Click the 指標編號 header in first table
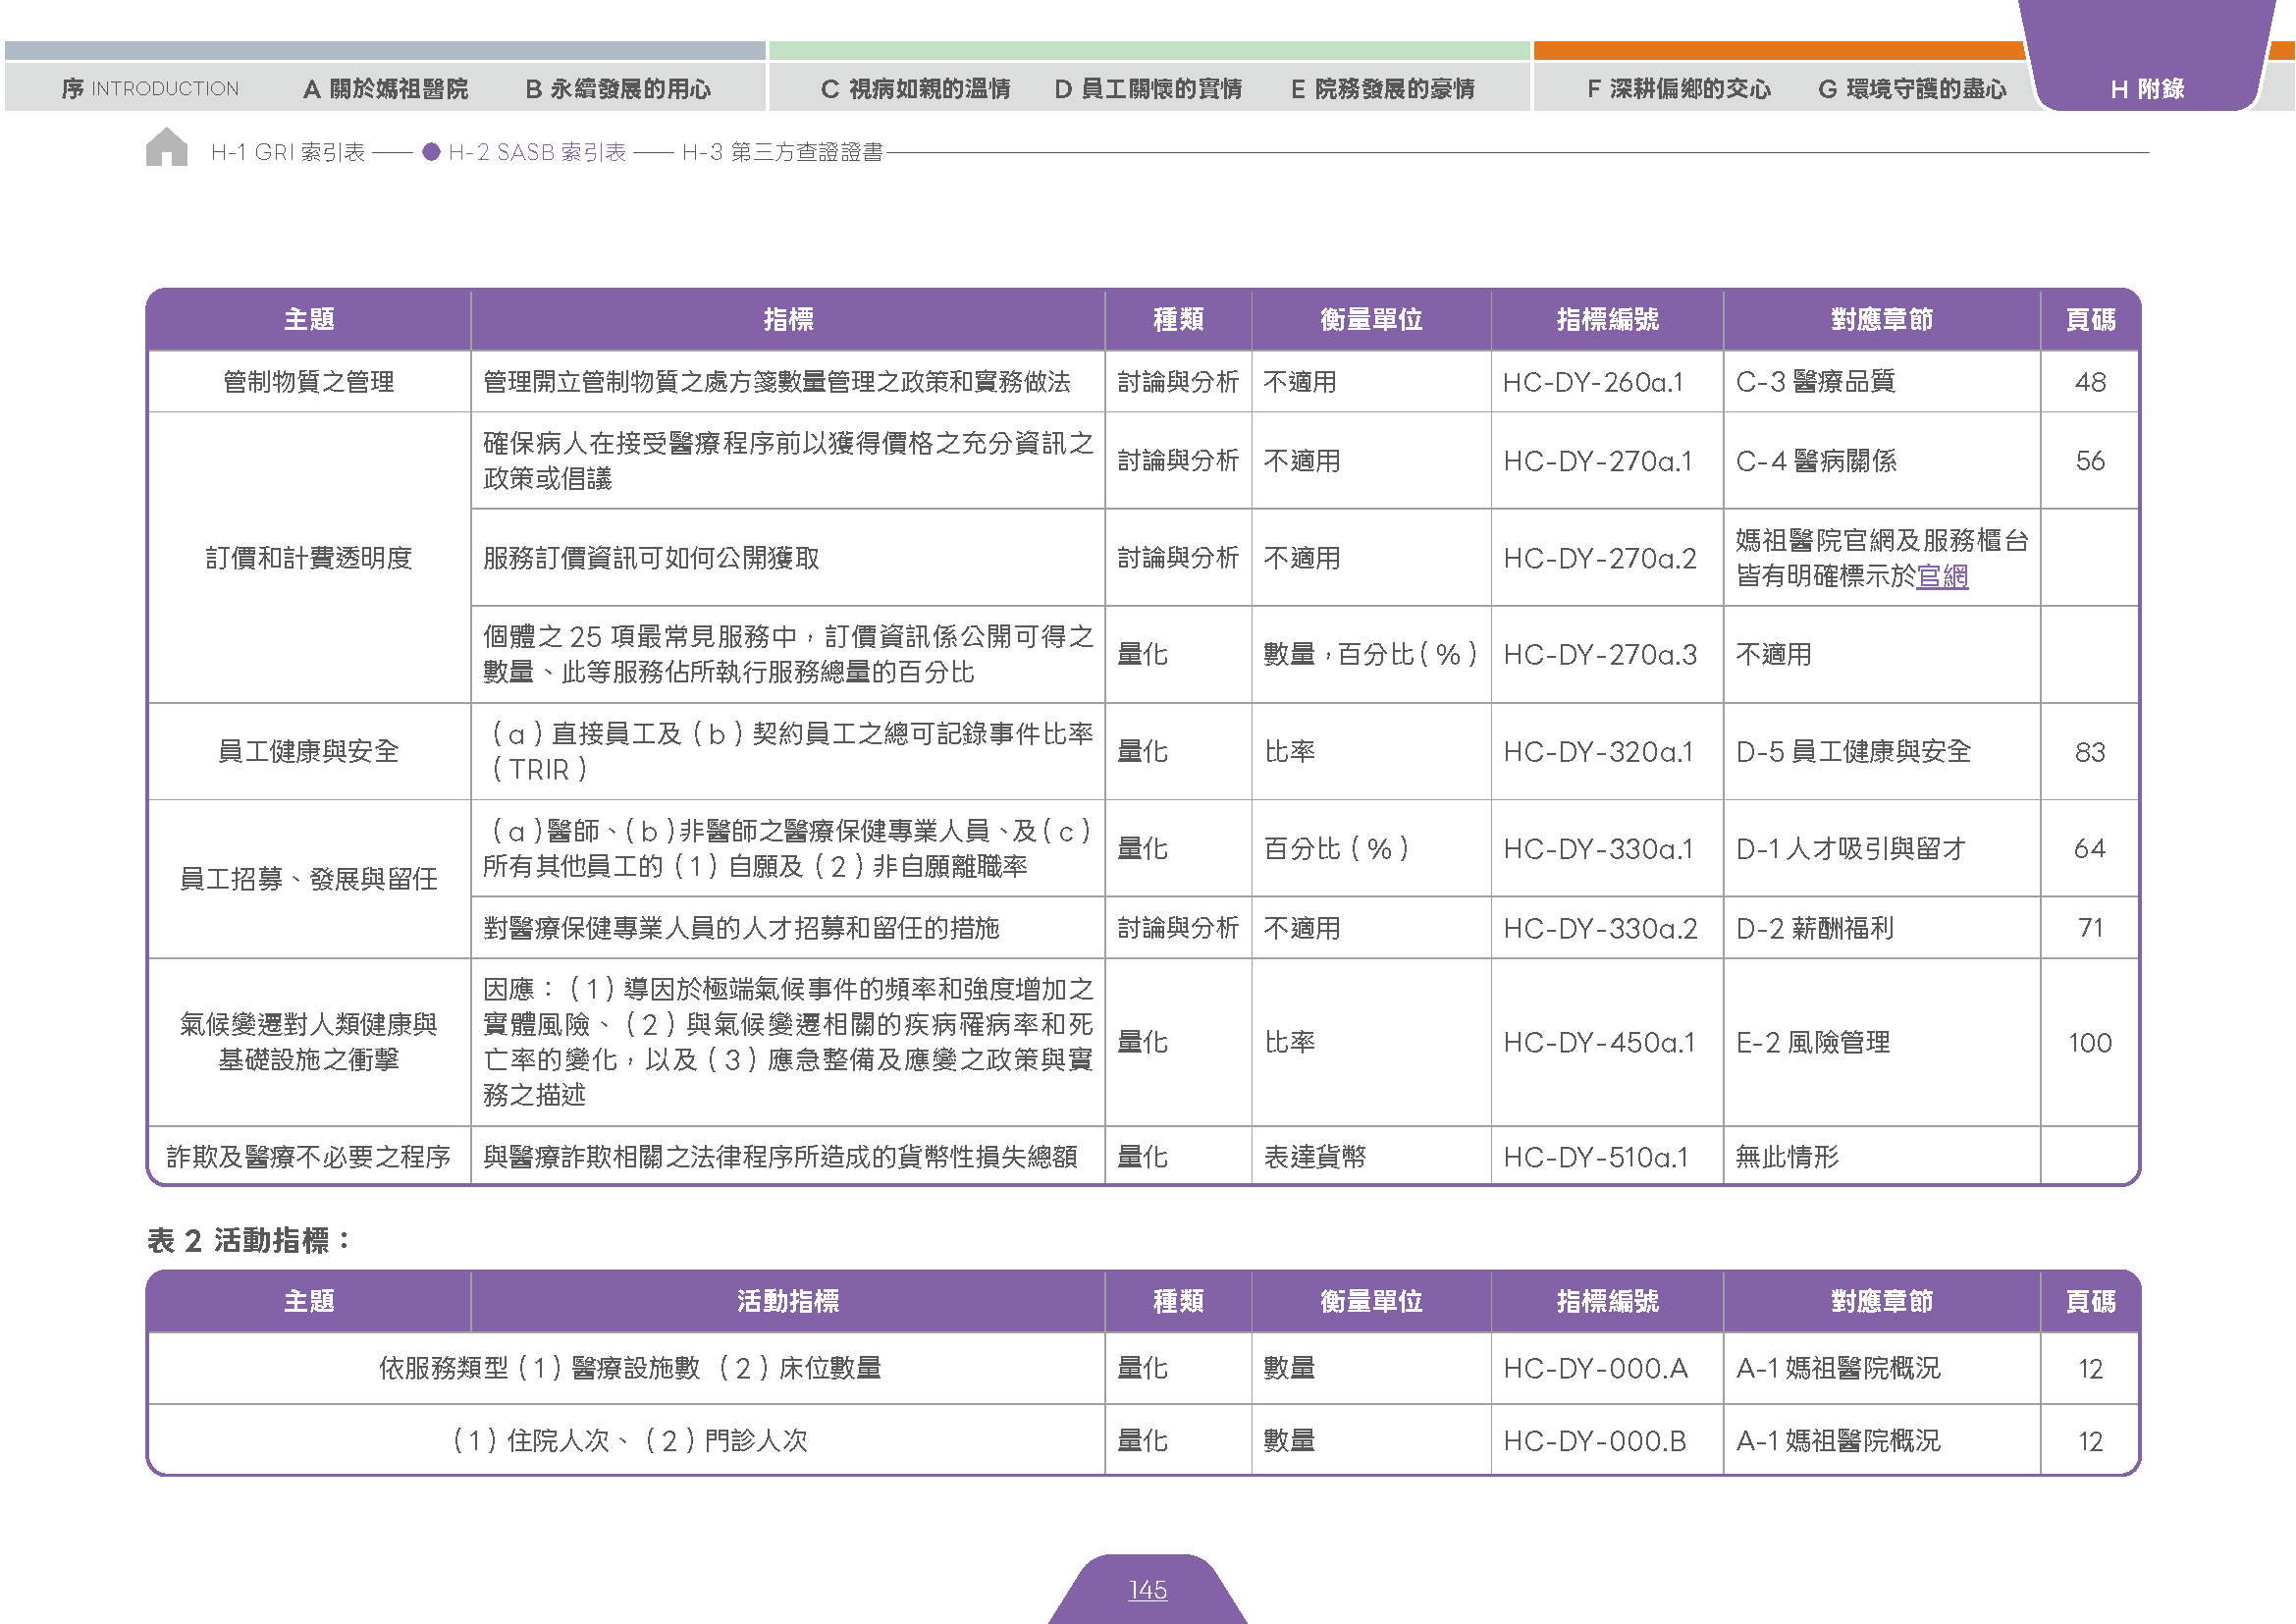 (x=1607, y=320)
